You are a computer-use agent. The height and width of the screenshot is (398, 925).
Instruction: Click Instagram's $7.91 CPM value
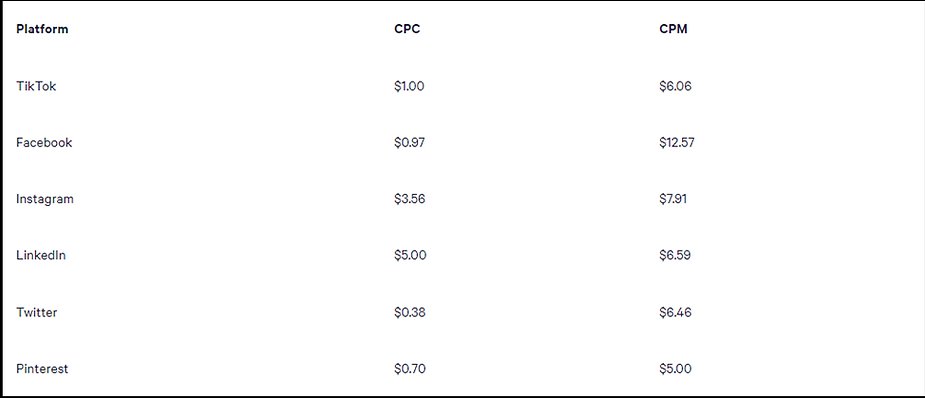click(x=673, y=199)
